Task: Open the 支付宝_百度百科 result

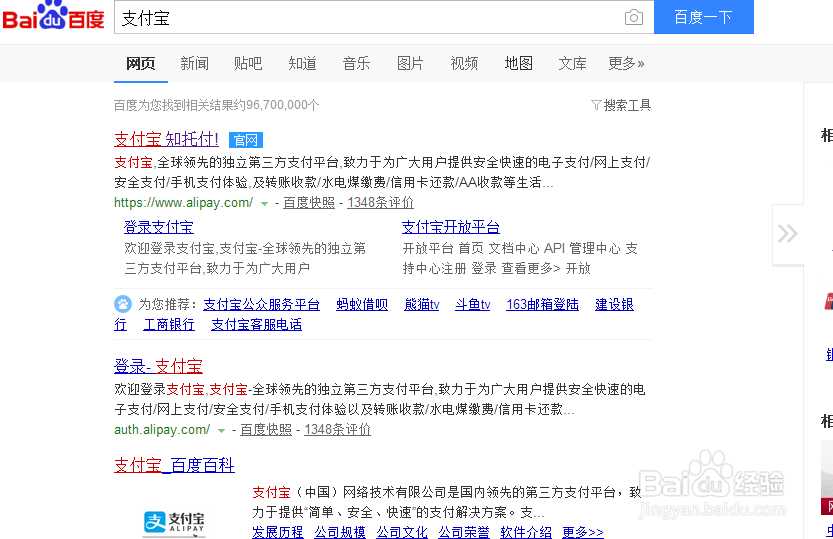Action: click(174, 465)
